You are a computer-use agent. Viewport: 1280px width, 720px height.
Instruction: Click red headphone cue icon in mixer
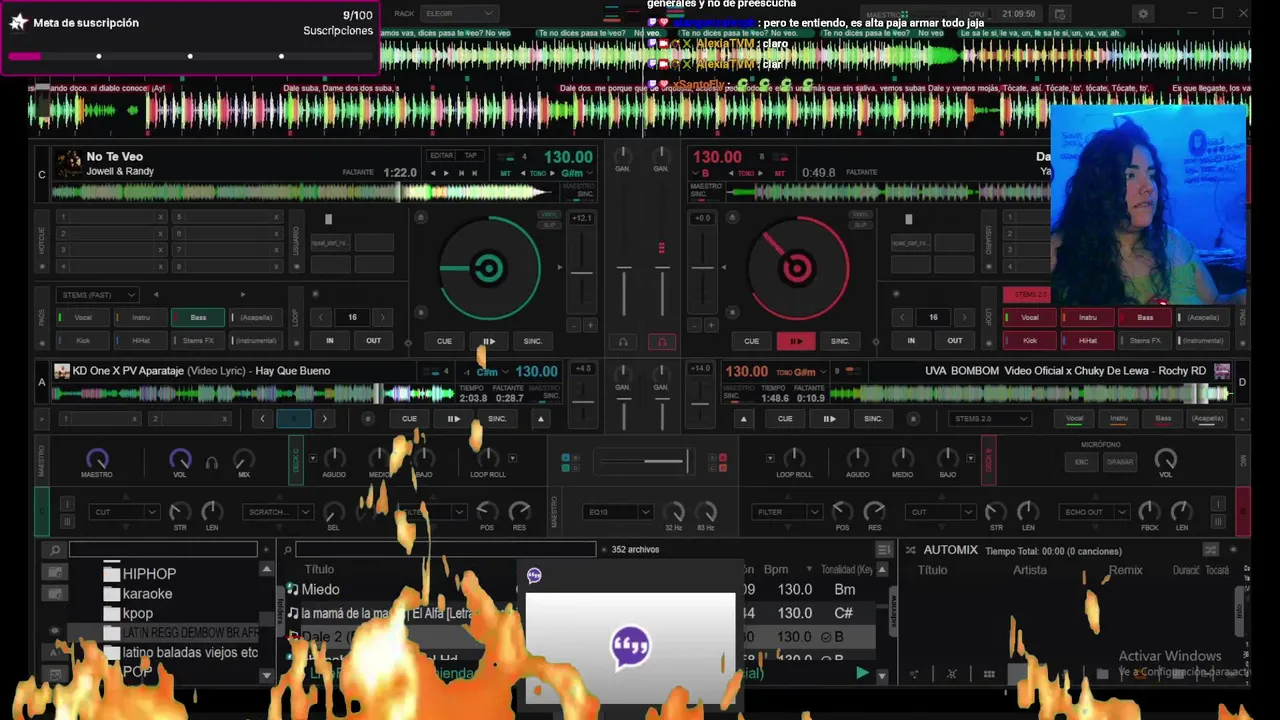pos(661,342)
